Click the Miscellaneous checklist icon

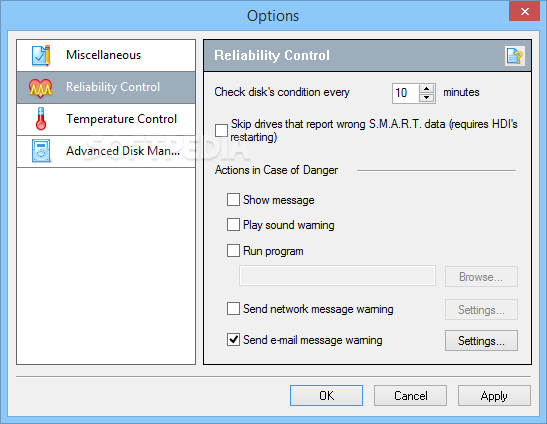coord(41,55)
